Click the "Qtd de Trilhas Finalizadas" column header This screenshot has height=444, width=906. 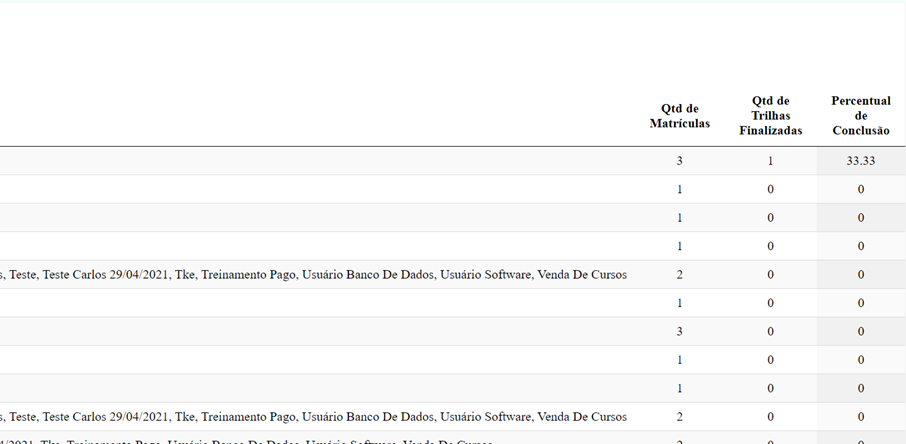770,116
